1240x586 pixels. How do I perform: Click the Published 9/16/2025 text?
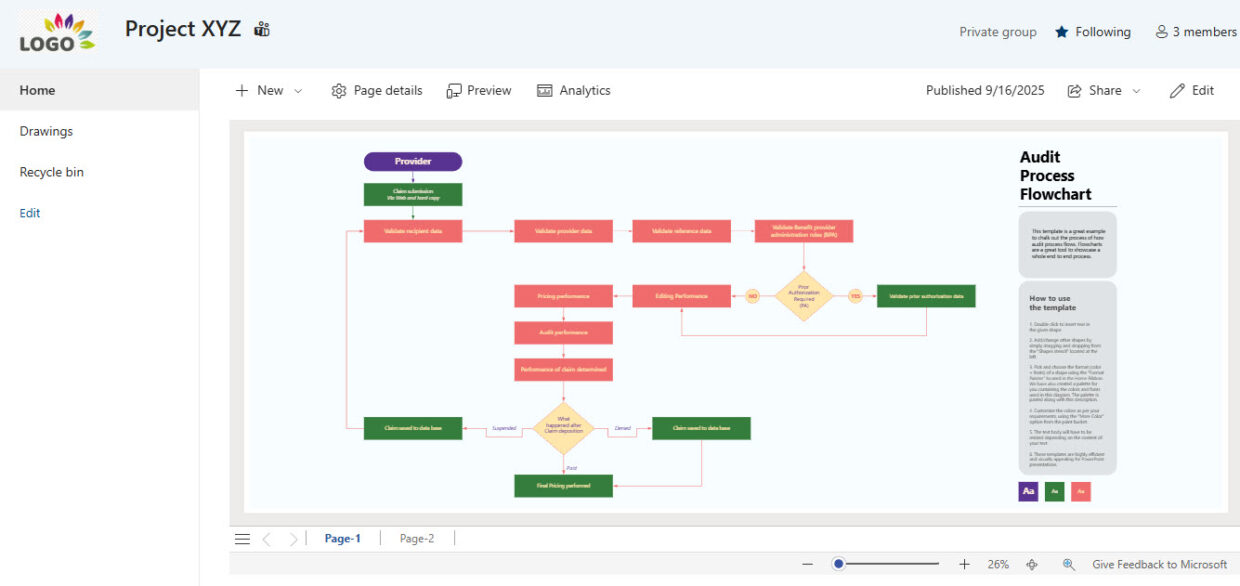(985, 90)
